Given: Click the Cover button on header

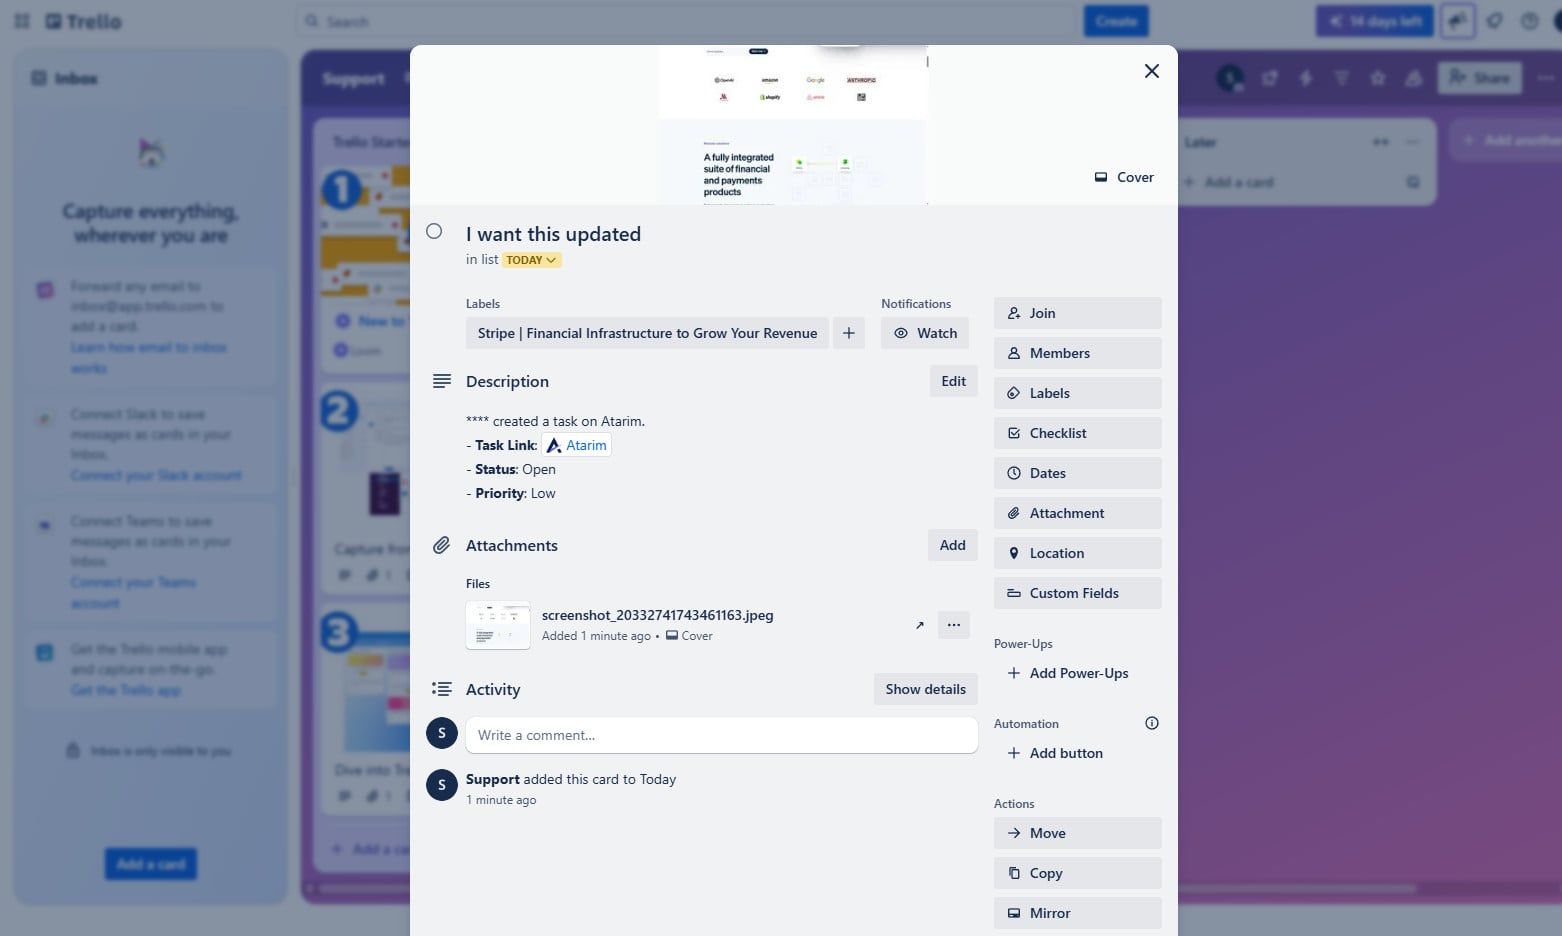Looking at the screenshot, I should 1124,177.
